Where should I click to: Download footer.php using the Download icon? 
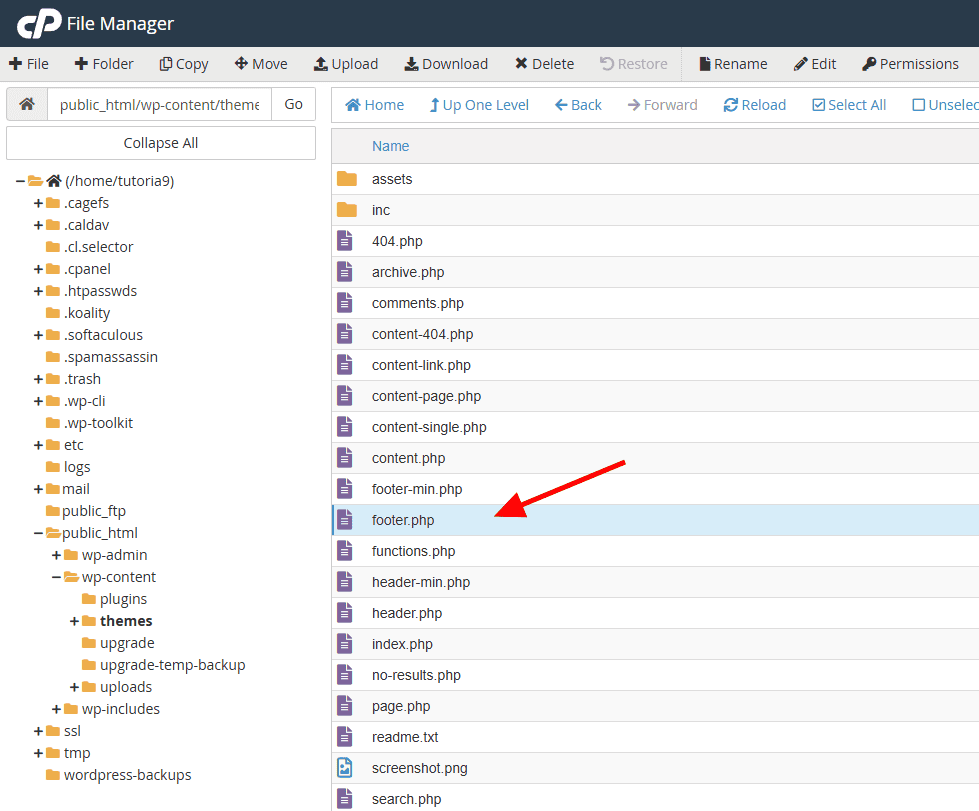coord(445,63)
